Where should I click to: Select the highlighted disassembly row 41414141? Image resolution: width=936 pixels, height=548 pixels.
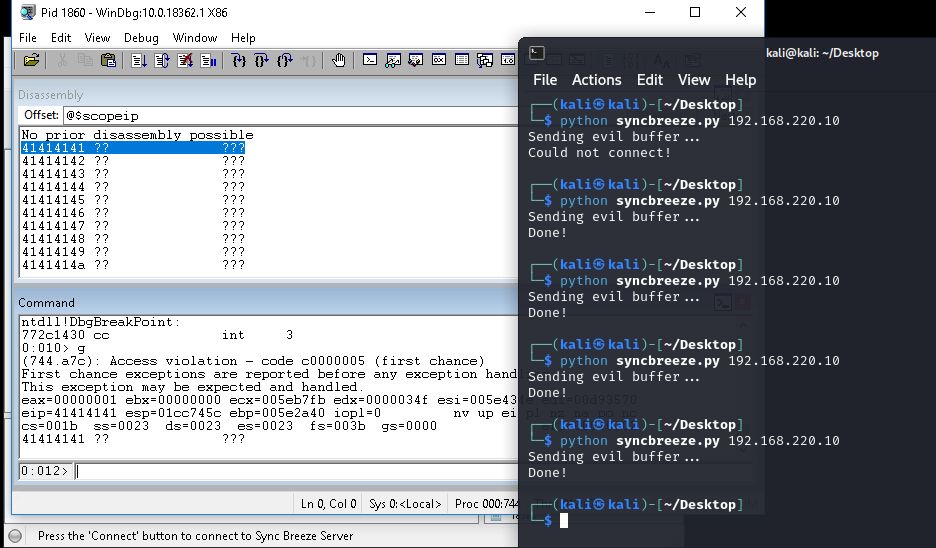point(133,147)
